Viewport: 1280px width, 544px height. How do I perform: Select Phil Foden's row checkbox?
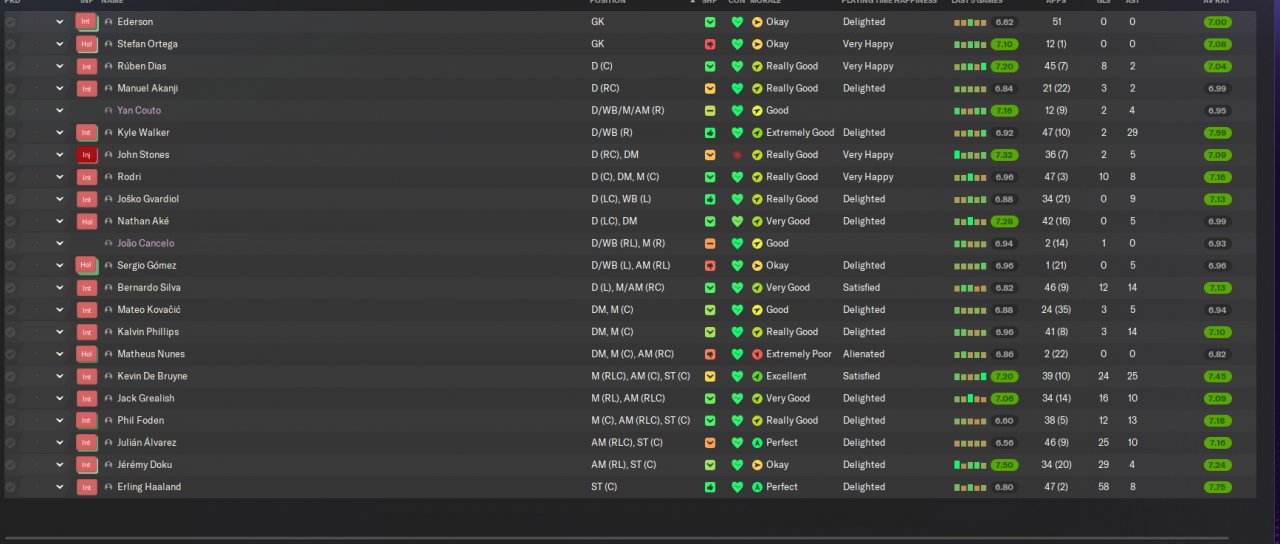[x=10, y=421]
